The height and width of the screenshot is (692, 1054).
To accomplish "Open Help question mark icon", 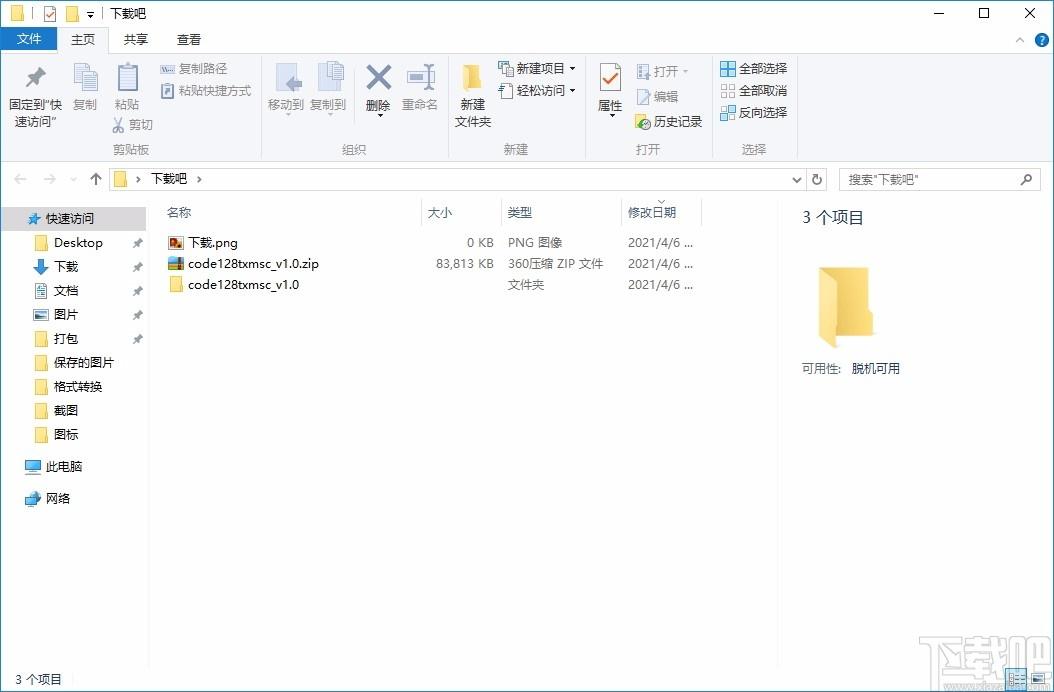I will (x=1041, y=40).
